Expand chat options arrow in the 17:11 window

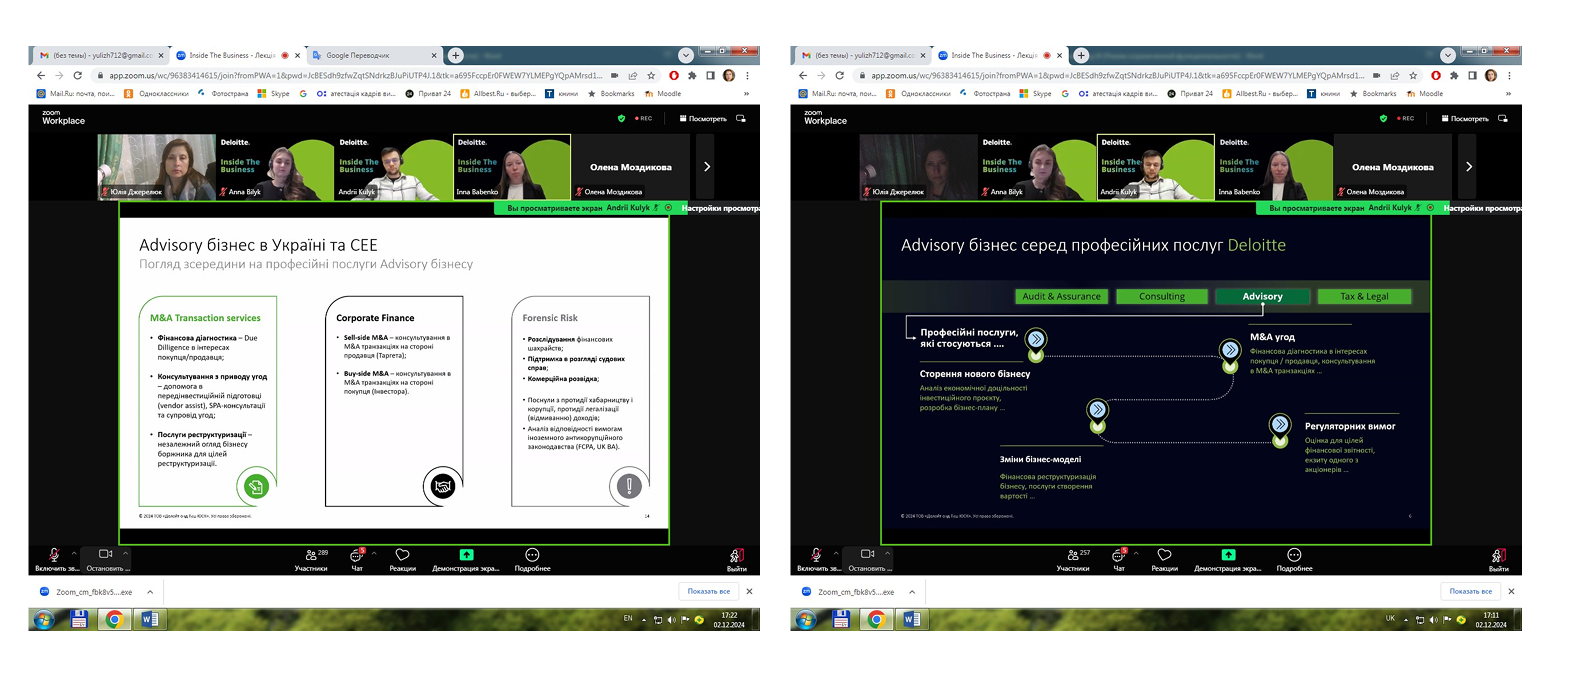1136,552
